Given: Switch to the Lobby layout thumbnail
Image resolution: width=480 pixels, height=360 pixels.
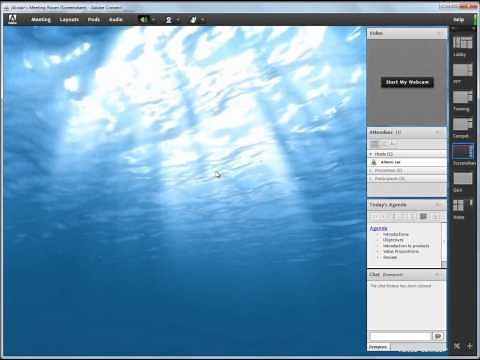Looking at the screenshot, I should point(462,43).
